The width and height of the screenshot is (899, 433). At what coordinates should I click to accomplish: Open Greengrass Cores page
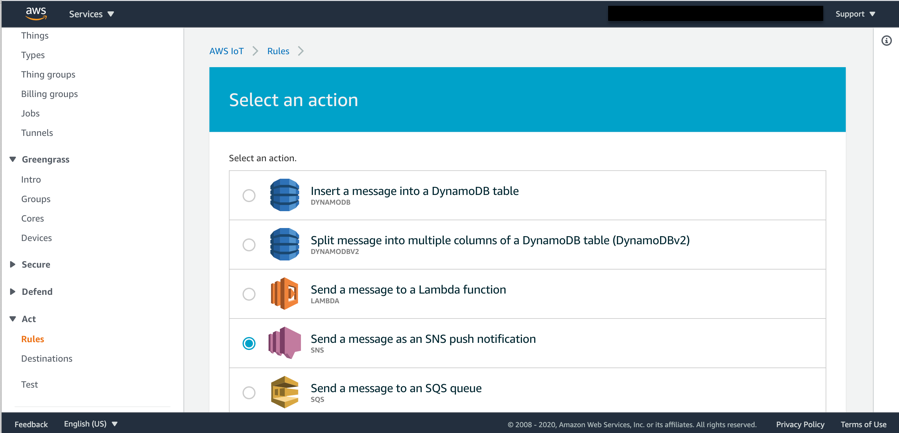(x=32, y=219)
